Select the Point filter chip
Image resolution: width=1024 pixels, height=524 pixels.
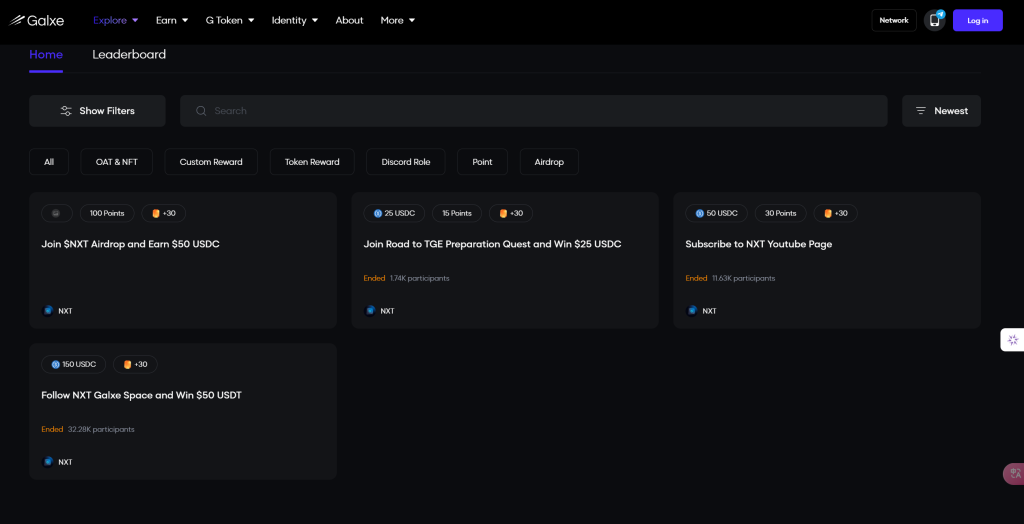point(482,162)
